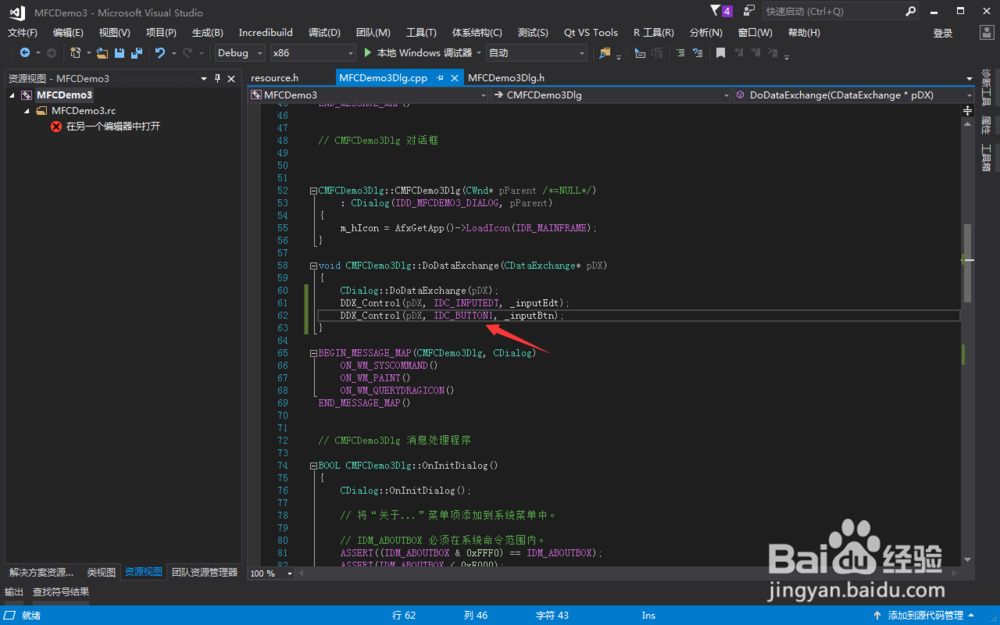Save the current file with the Save icon
1000x625 pixels.
point(119,53)
